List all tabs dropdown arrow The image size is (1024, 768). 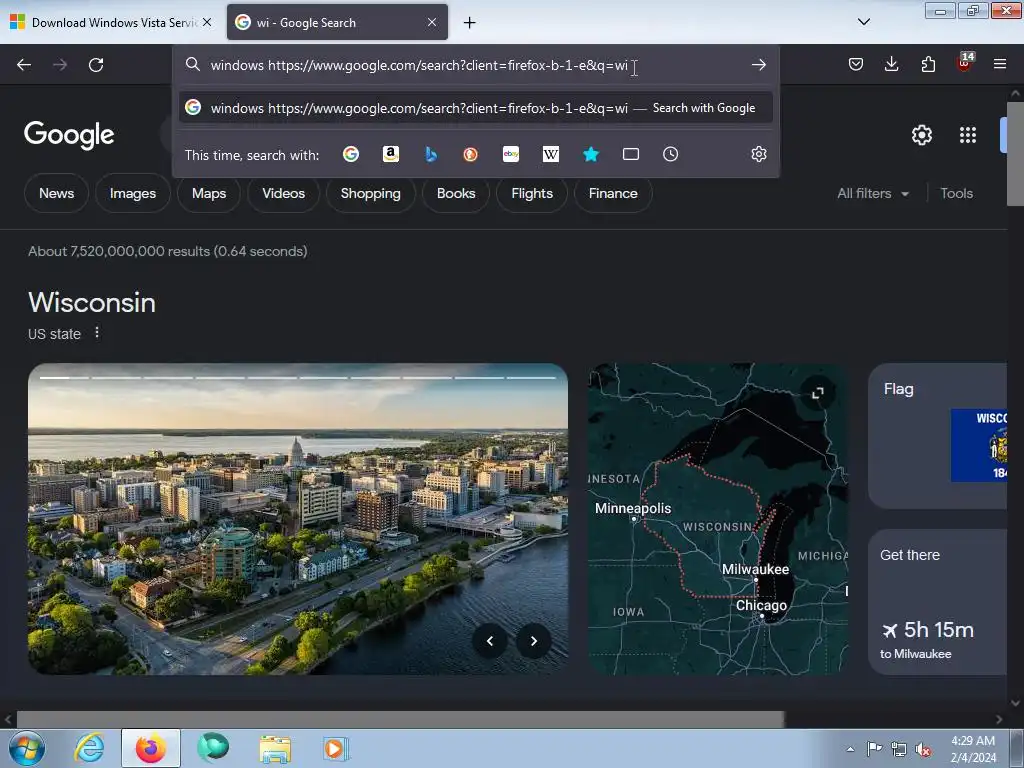click(863, 22)
